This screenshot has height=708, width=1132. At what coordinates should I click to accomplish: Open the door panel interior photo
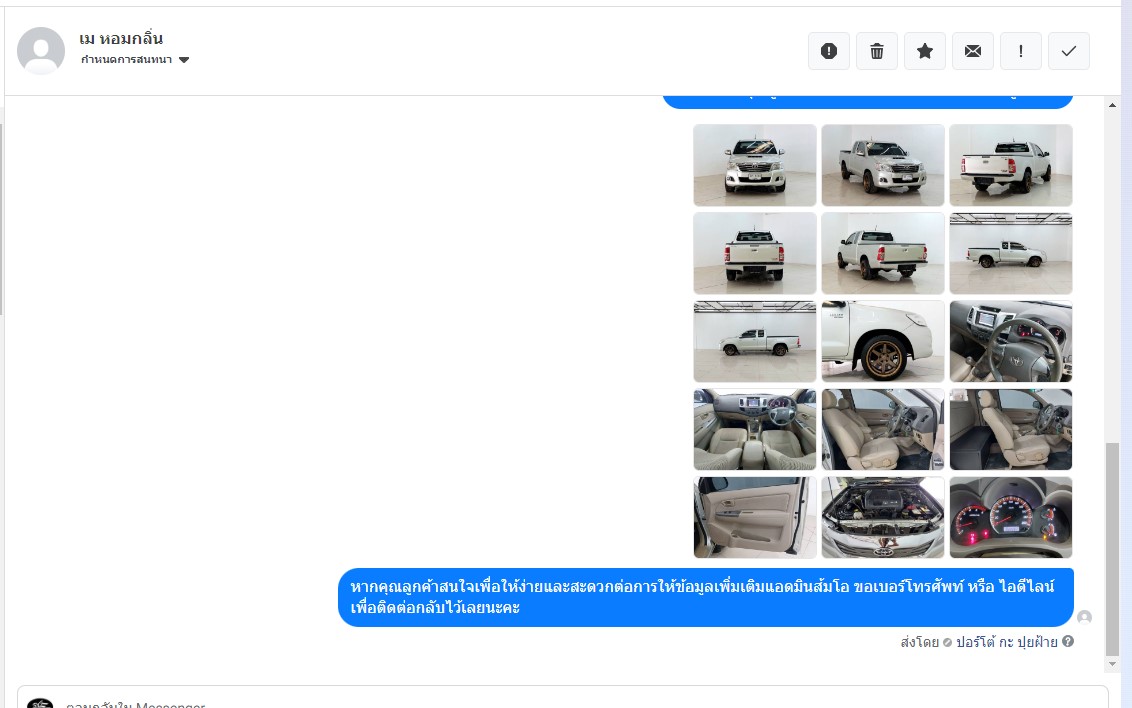(755, 517)
